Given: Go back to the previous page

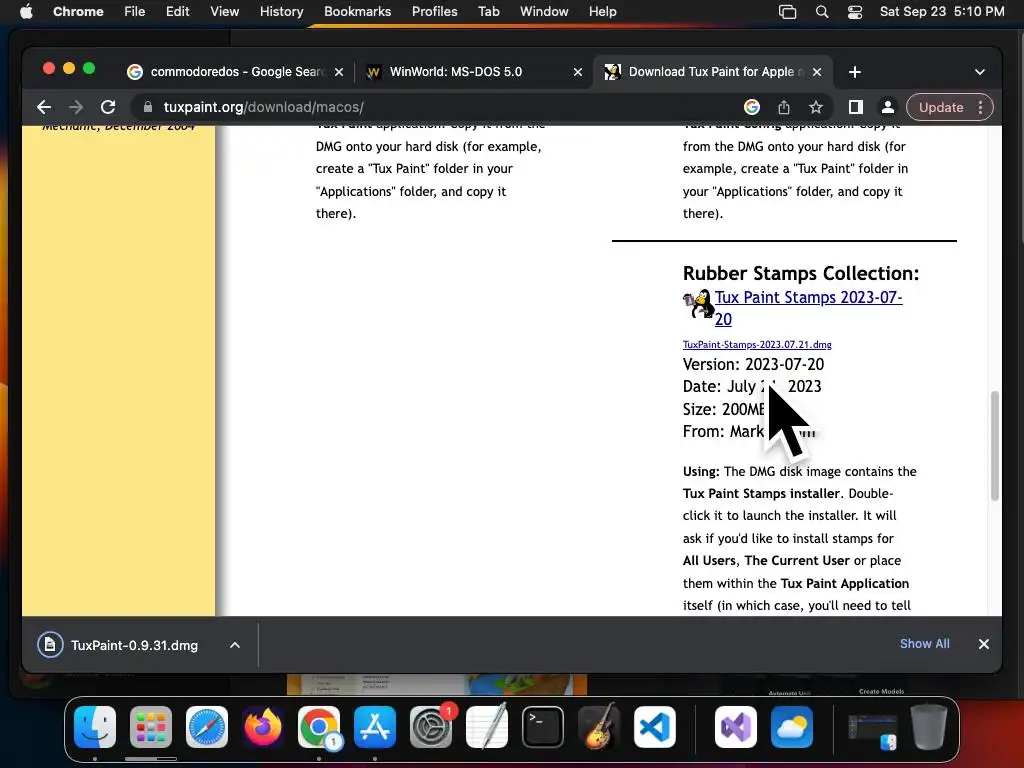Looking at the screenshot, I should (x=44, y=107).
